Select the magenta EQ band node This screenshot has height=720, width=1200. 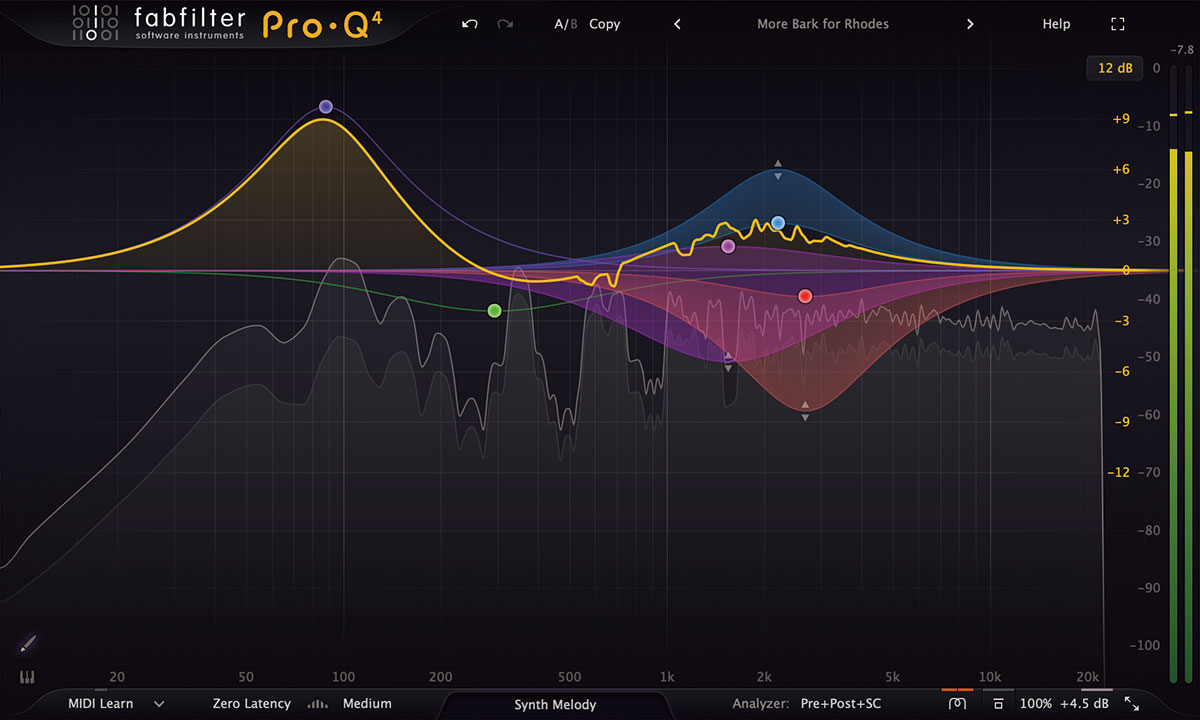click(x=728, y=246)
